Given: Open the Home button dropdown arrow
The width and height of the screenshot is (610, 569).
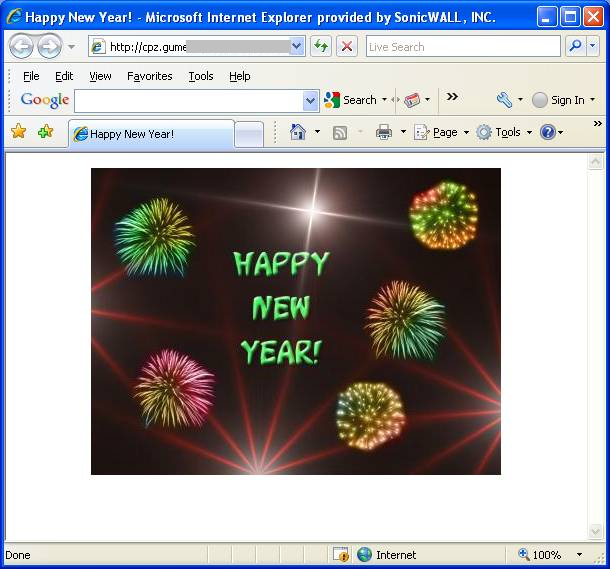Looking at the screenshot, I should (x=317, y=132).
